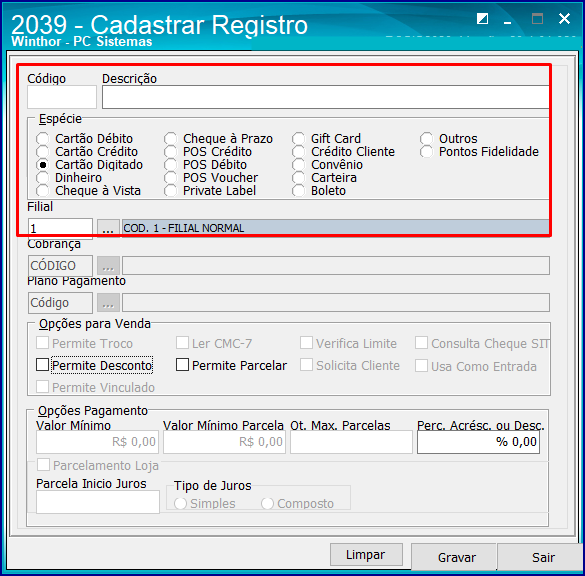Click the Cobrança description field
The width and height of the screenshot is (585, 576).
(336, 266)
